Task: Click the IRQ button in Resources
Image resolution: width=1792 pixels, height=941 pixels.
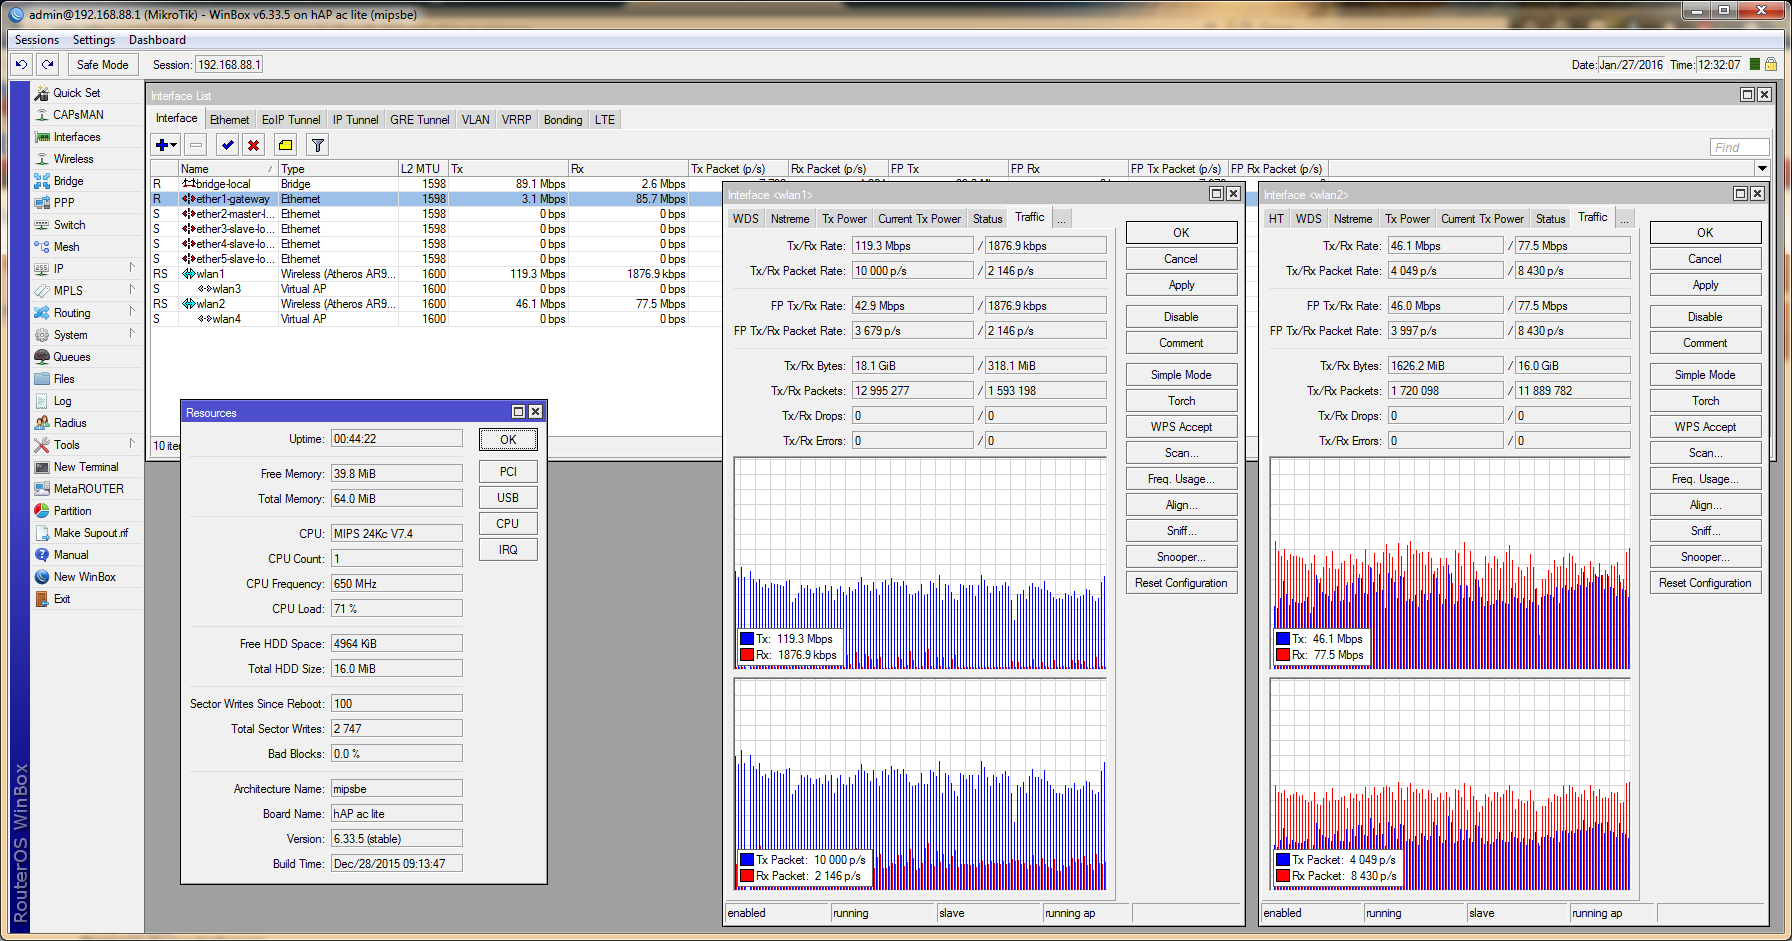Action: tap(508, 550)
